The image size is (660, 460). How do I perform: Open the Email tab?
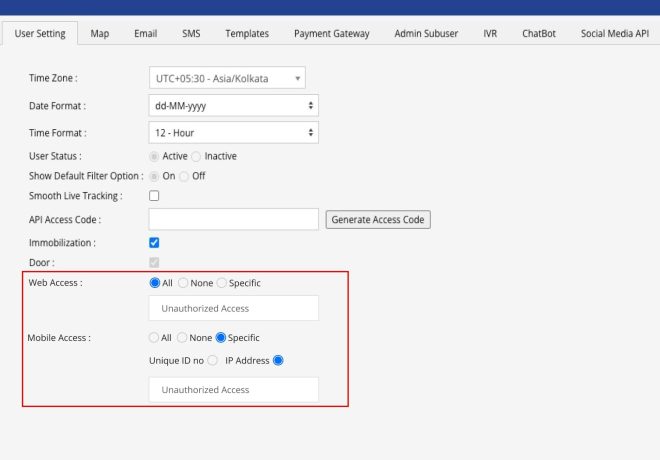[145, 33]
